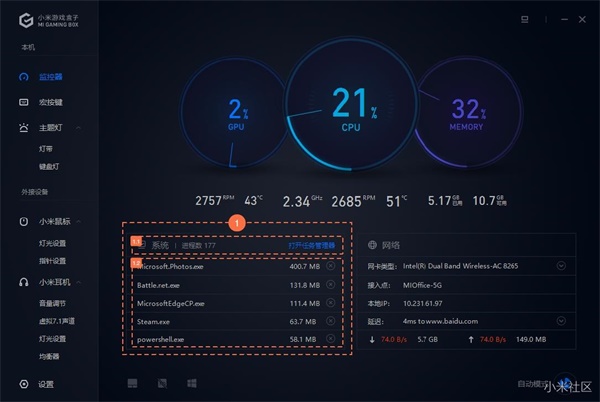This screenshot has width=600, height=402.
Task: Toggle the Windows key lock icon
Action: coord(192,383)
